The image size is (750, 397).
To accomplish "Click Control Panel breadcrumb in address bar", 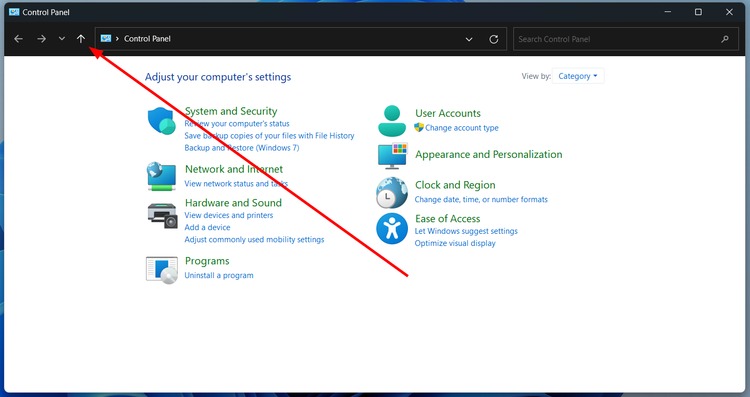I will click(147, 39).
